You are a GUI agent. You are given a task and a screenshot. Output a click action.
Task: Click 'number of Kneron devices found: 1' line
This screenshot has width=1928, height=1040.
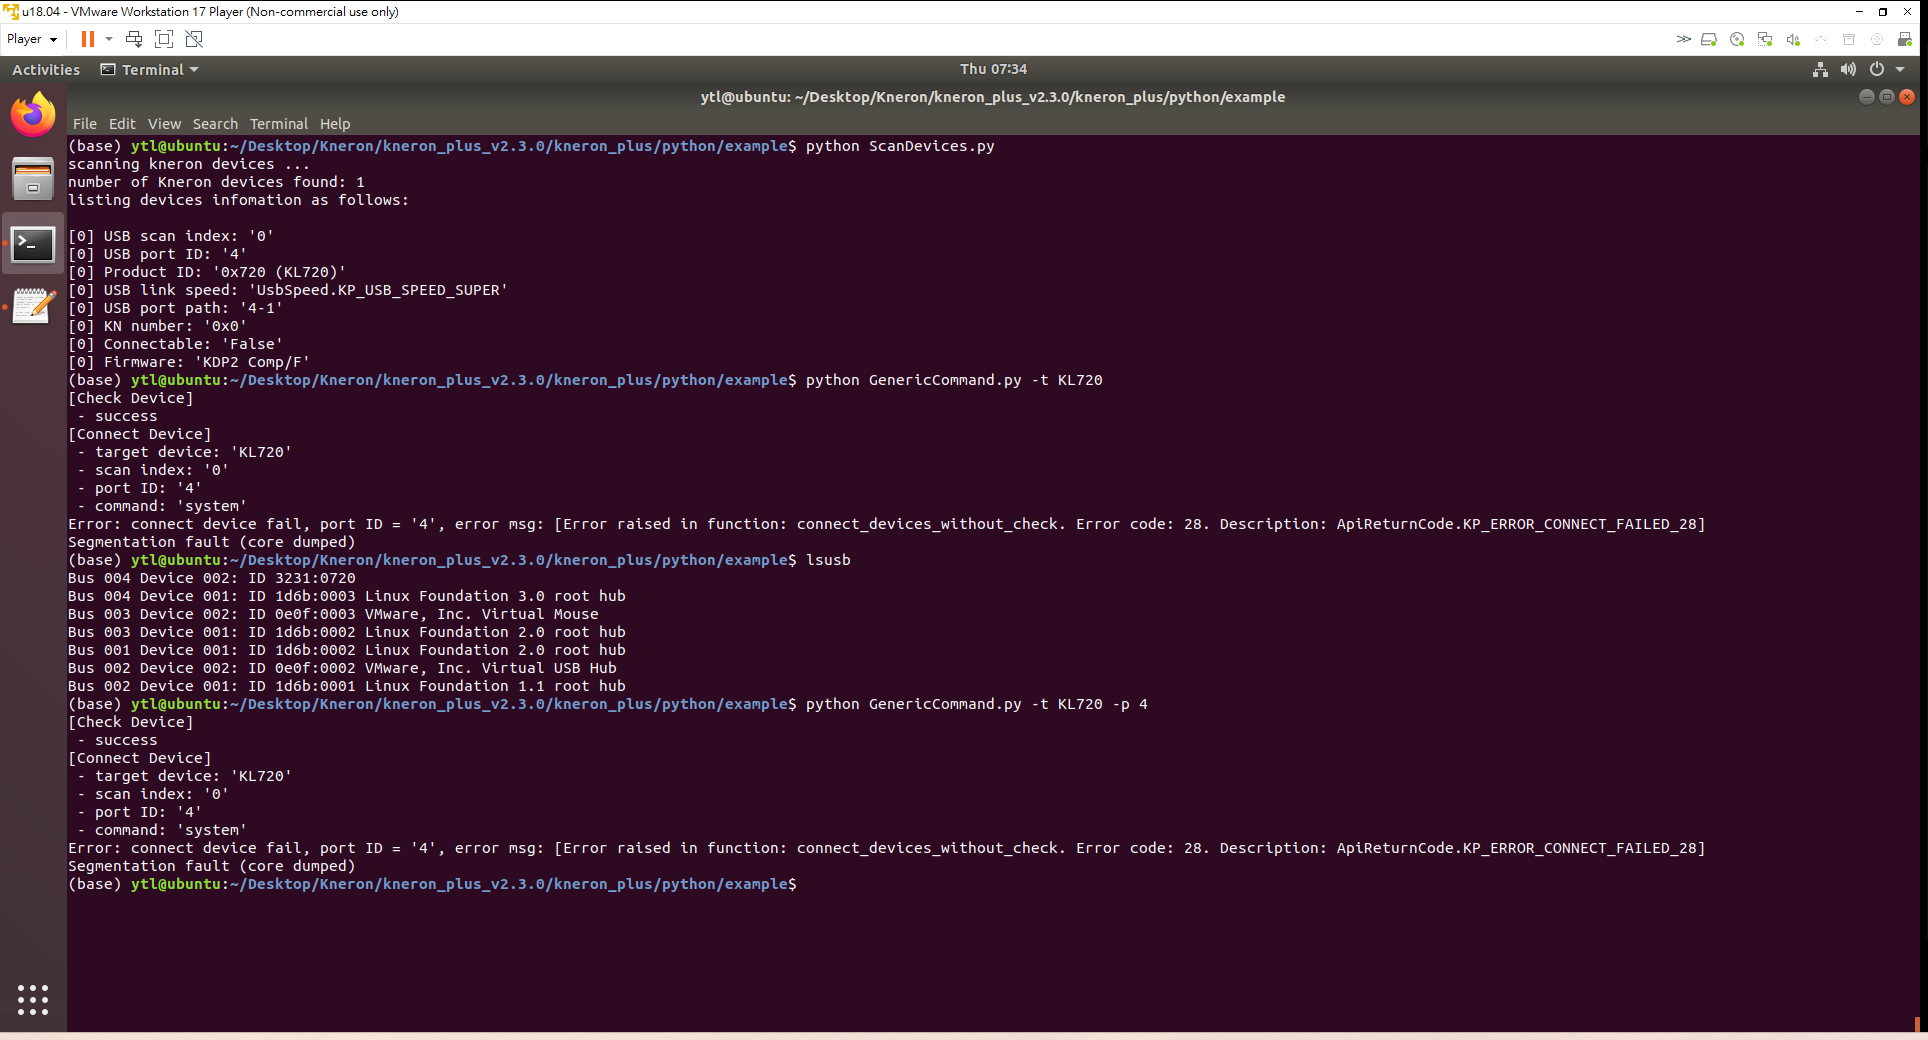[216, 182]
